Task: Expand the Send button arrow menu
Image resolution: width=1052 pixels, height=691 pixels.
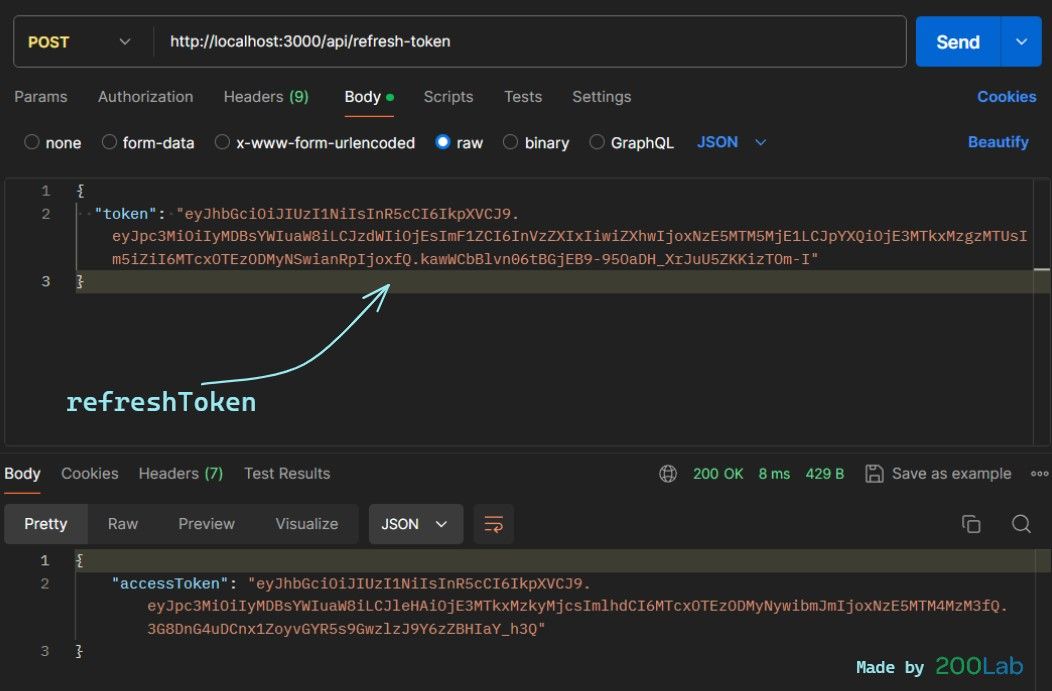Action: pyautogui.click(x=1021, y=42)
